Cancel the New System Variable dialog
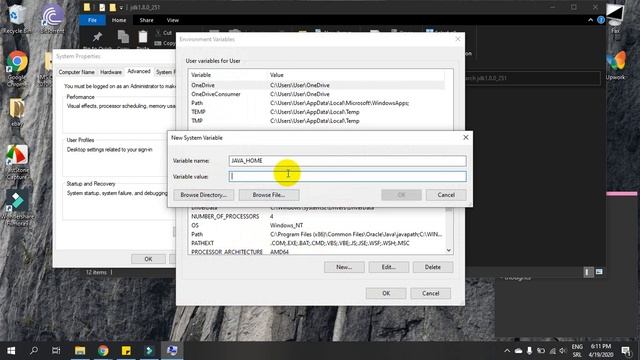Viewport: 640px width, 360px height. (x=446, y=195)
